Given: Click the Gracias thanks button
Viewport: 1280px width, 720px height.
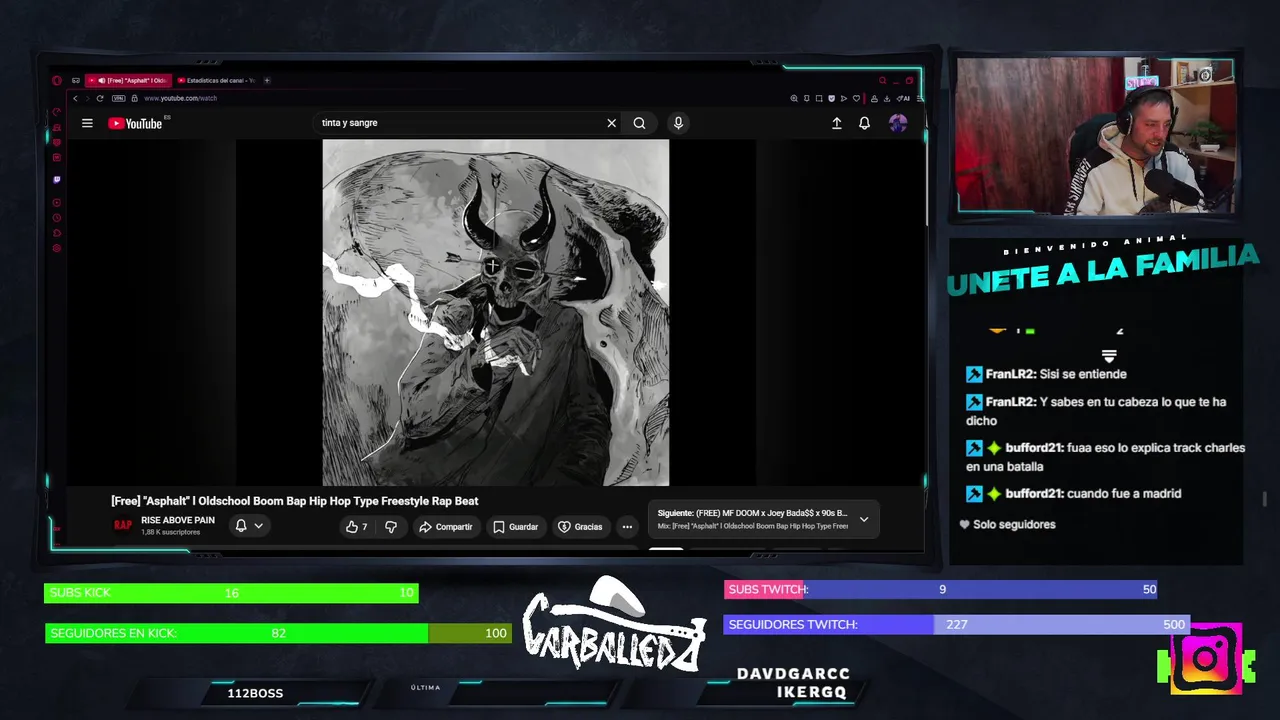Looking at the screenshot, I should [x=580, y=527].
